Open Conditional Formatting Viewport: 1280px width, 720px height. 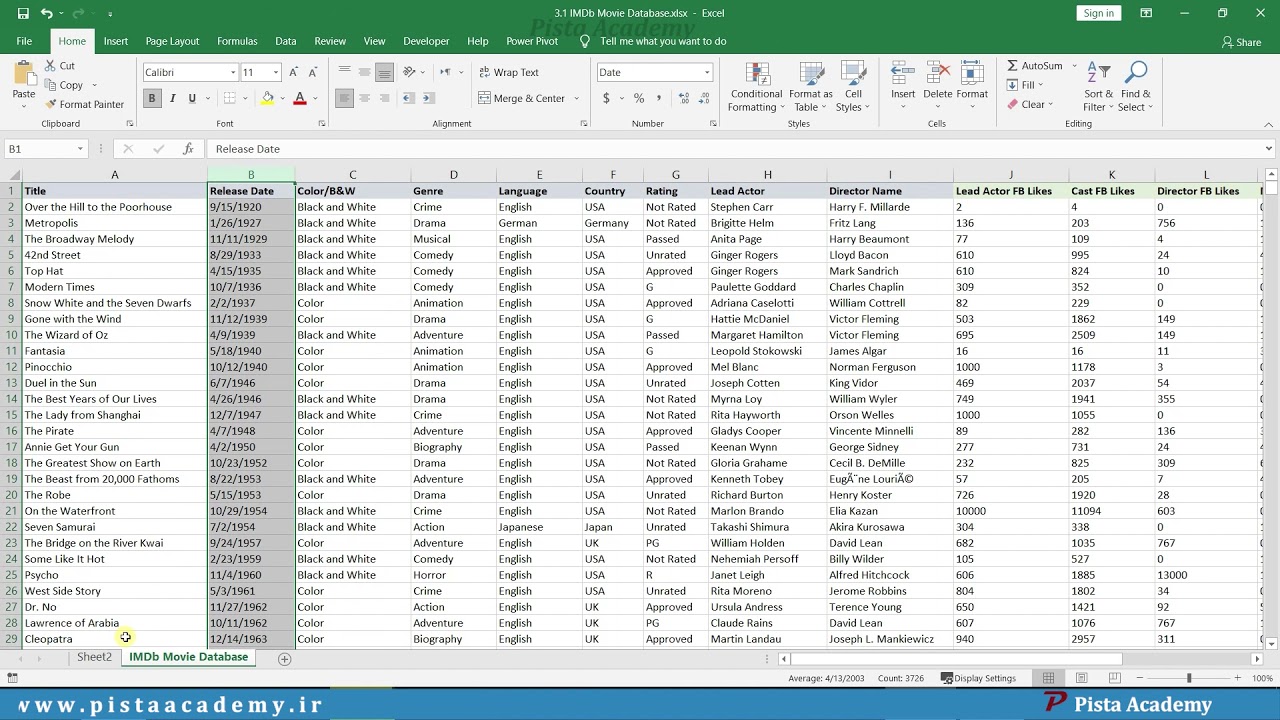pos(756,88)
